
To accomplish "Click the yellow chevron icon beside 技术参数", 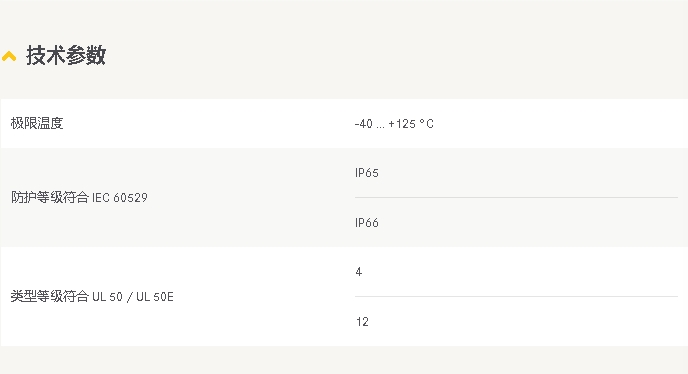I will (x=9, y=57).
